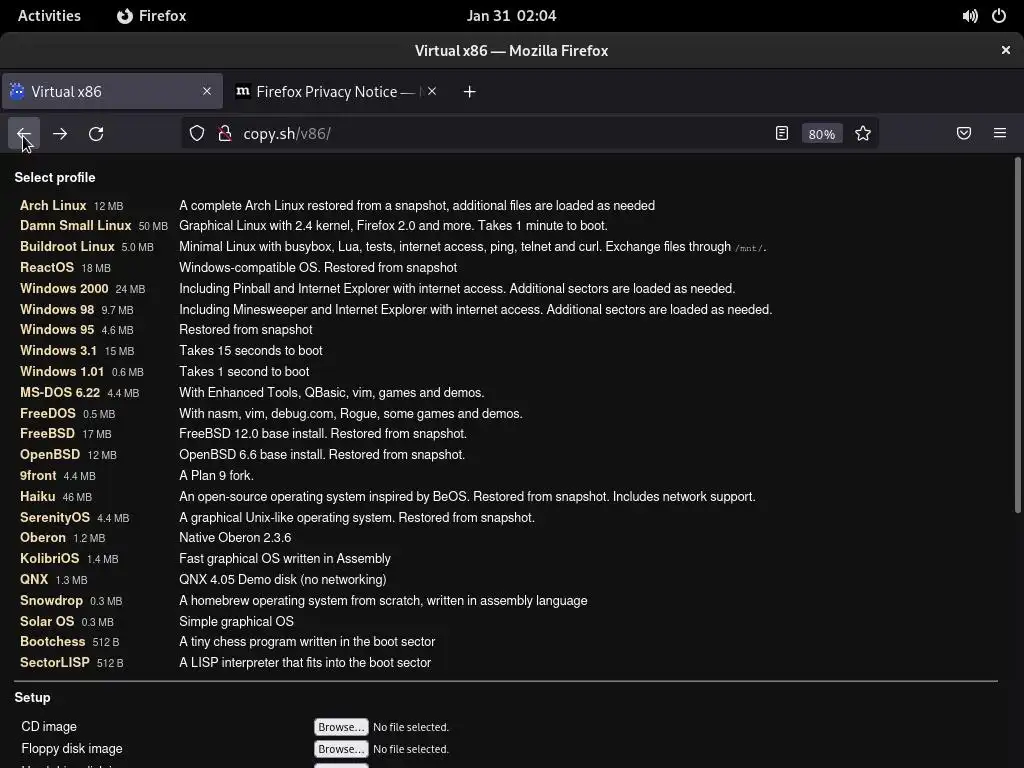Viewport: 1024px width, 768px height.
Task: Close the Firefox window
Action: coord(1006,50)
